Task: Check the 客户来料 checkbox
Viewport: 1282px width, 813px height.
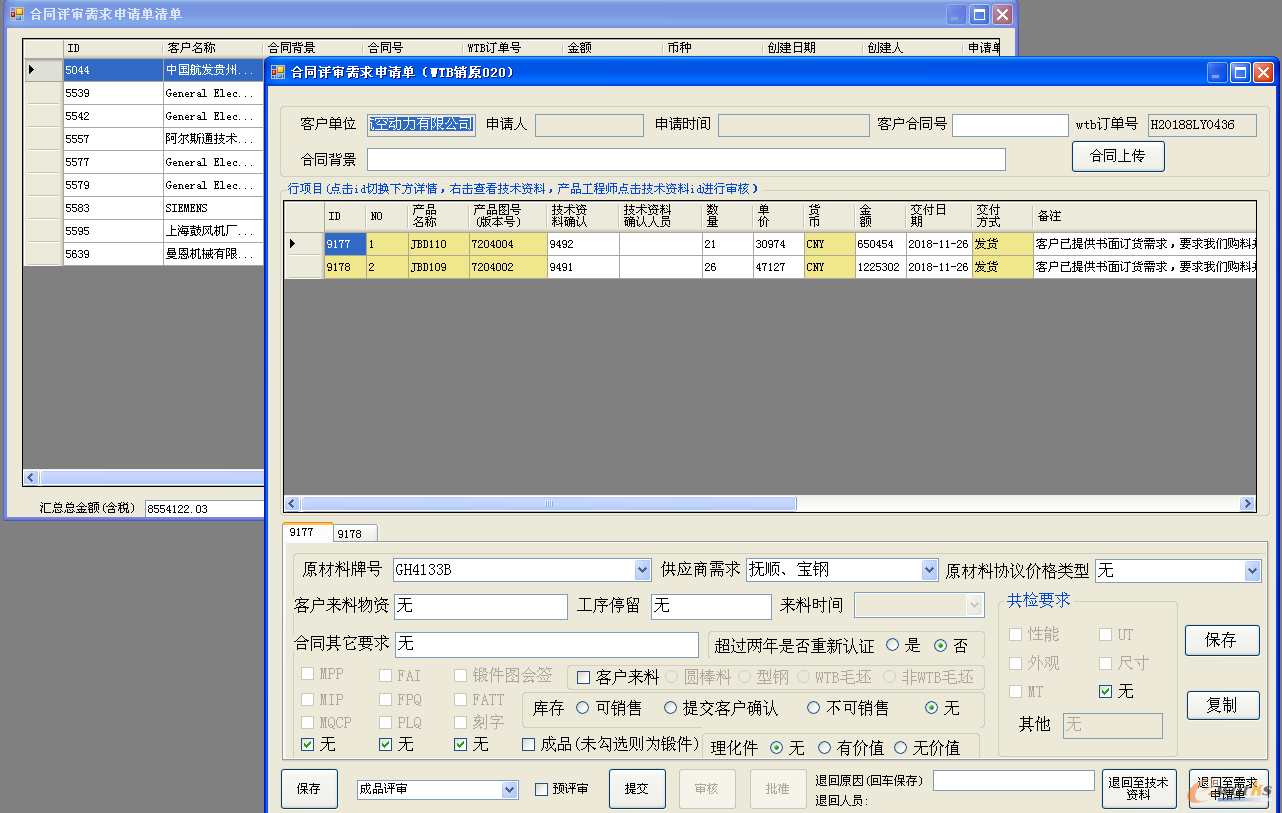Action: coord(583,678)
